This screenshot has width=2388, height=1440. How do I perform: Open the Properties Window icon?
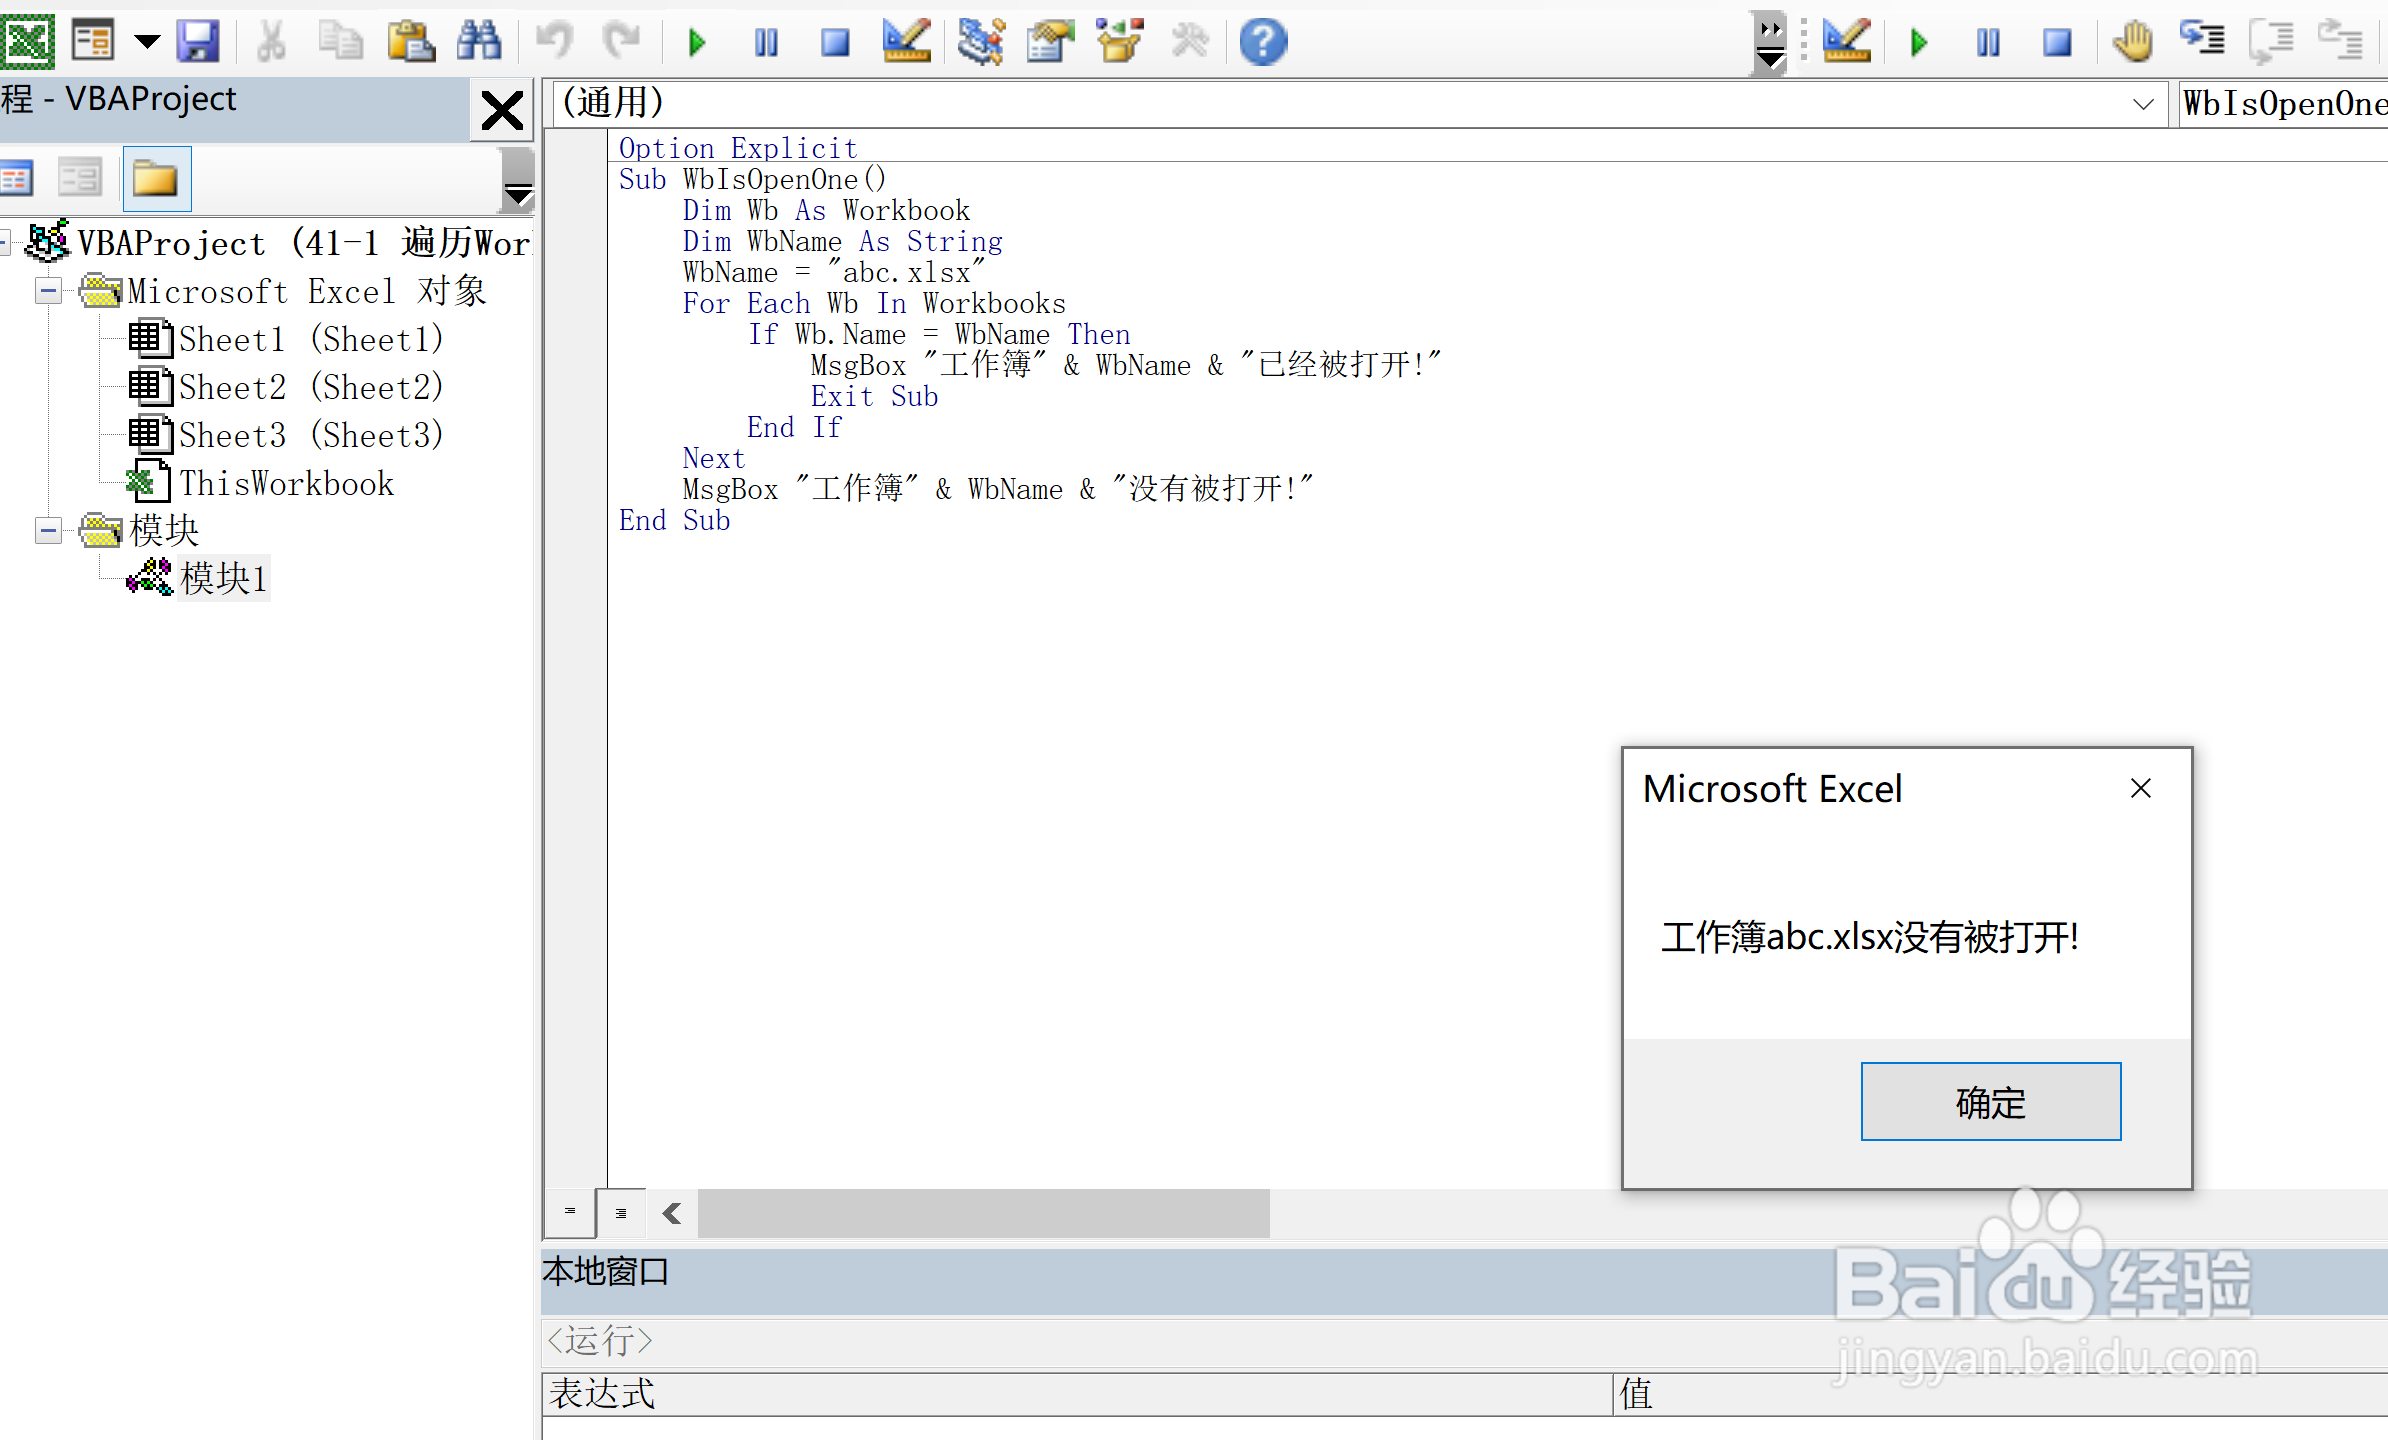pos(1049,42)
